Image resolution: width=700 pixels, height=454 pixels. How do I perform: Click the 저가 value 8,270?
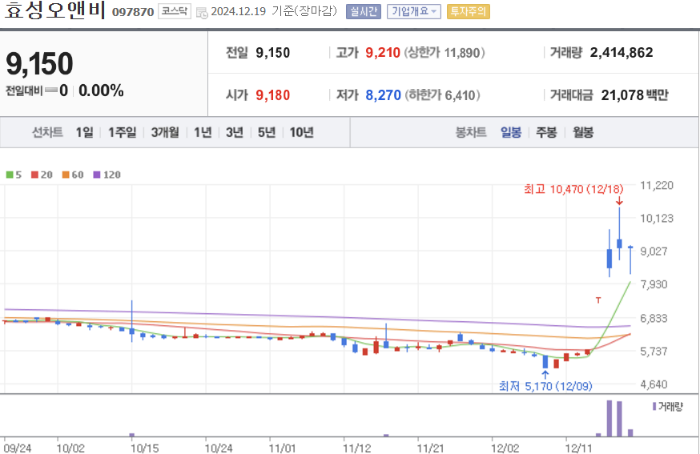click(383, 95)
